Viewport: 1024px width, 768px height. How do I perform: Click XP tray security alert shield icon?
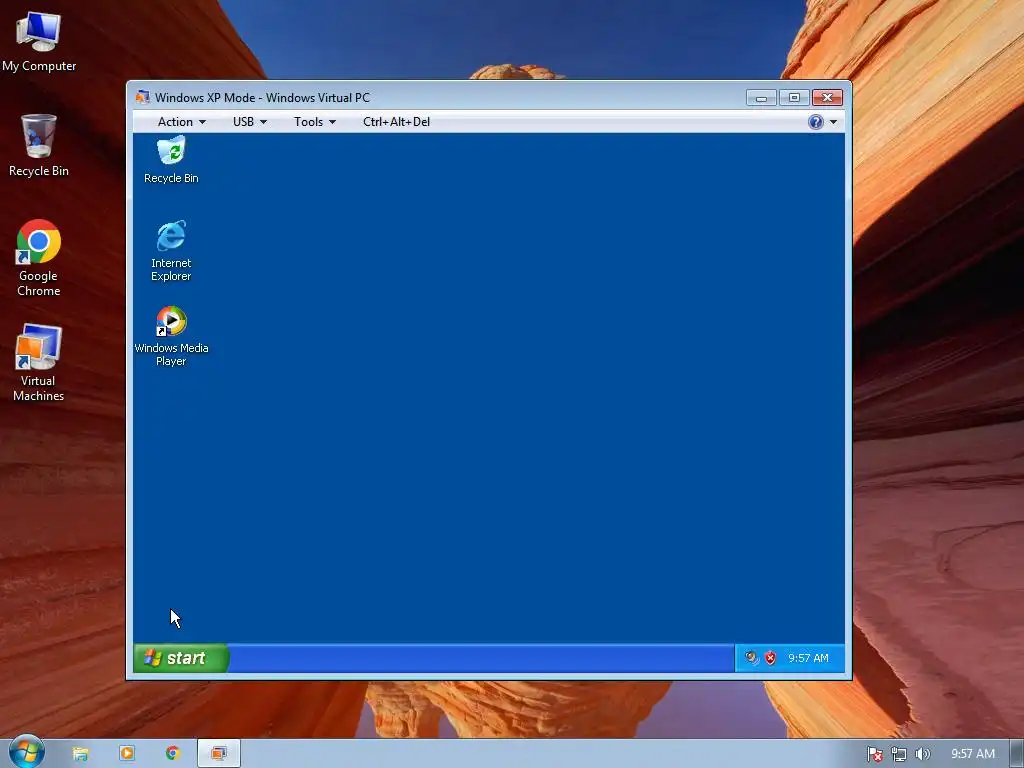[771, 658]
